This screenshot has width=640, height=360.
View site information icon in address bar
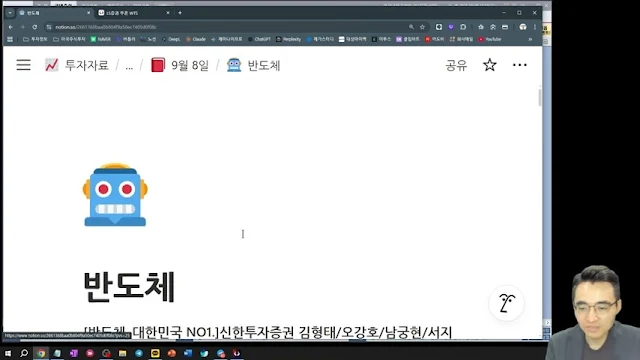click(49, 27)
